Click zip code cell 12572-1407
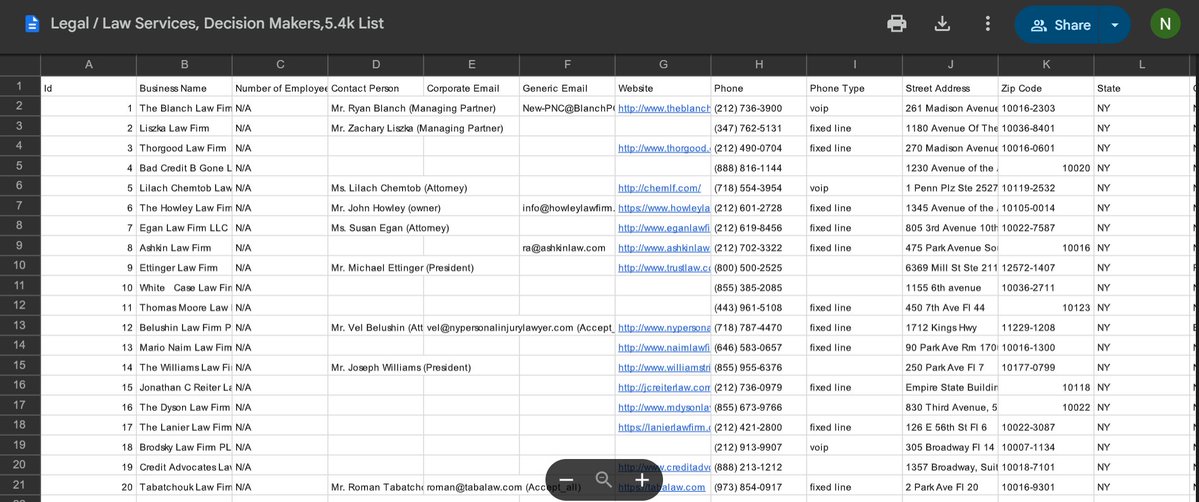The width and height of the screenshot is (1199, 502). [1045, 268]
